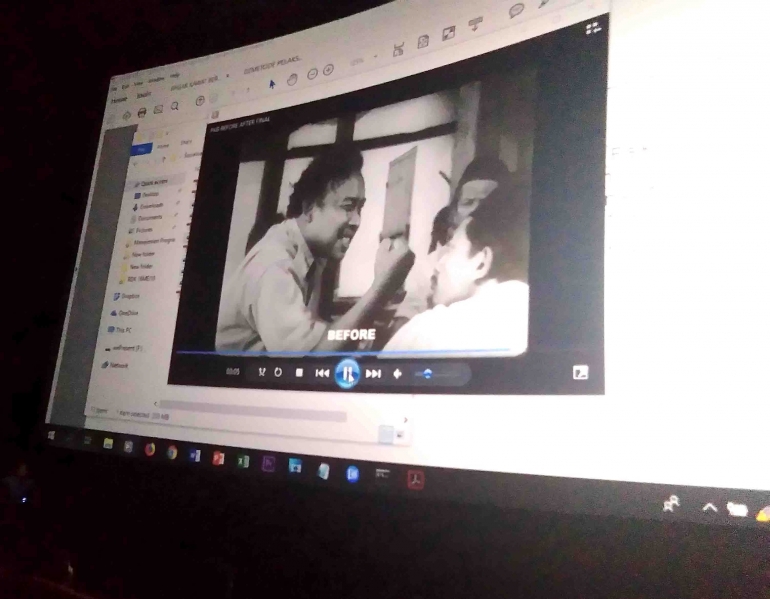Viewport: 770px width, 599px height.
Task: Select the hand pan tool in PDF toolbar
Action: (x=292, y=79)
